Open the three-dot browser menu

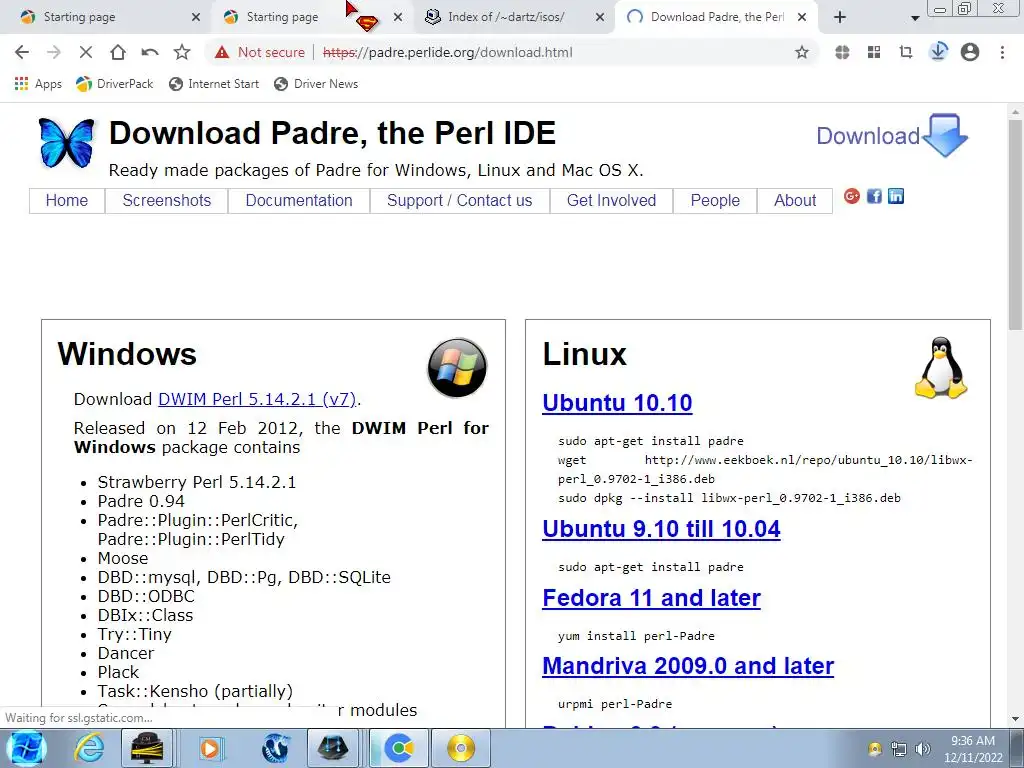[1002, 52]
